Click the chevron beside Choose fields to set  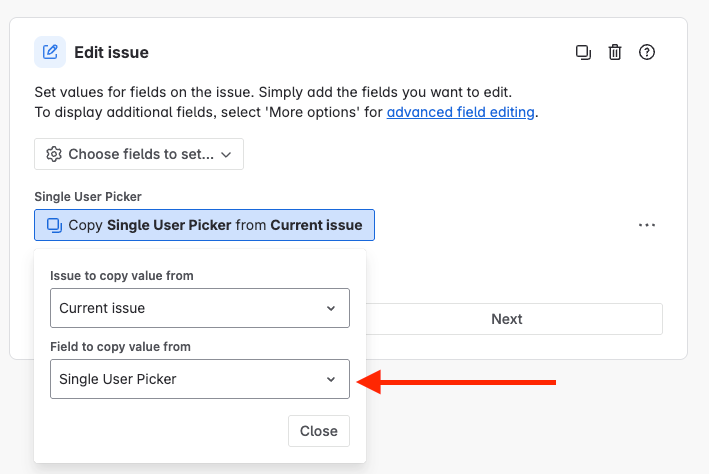coord(226,155)
